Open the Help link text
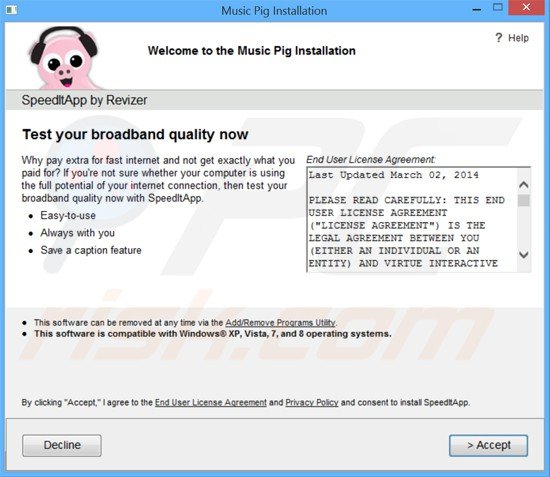This screenshot has width=550, height=477. click(518, 38)
